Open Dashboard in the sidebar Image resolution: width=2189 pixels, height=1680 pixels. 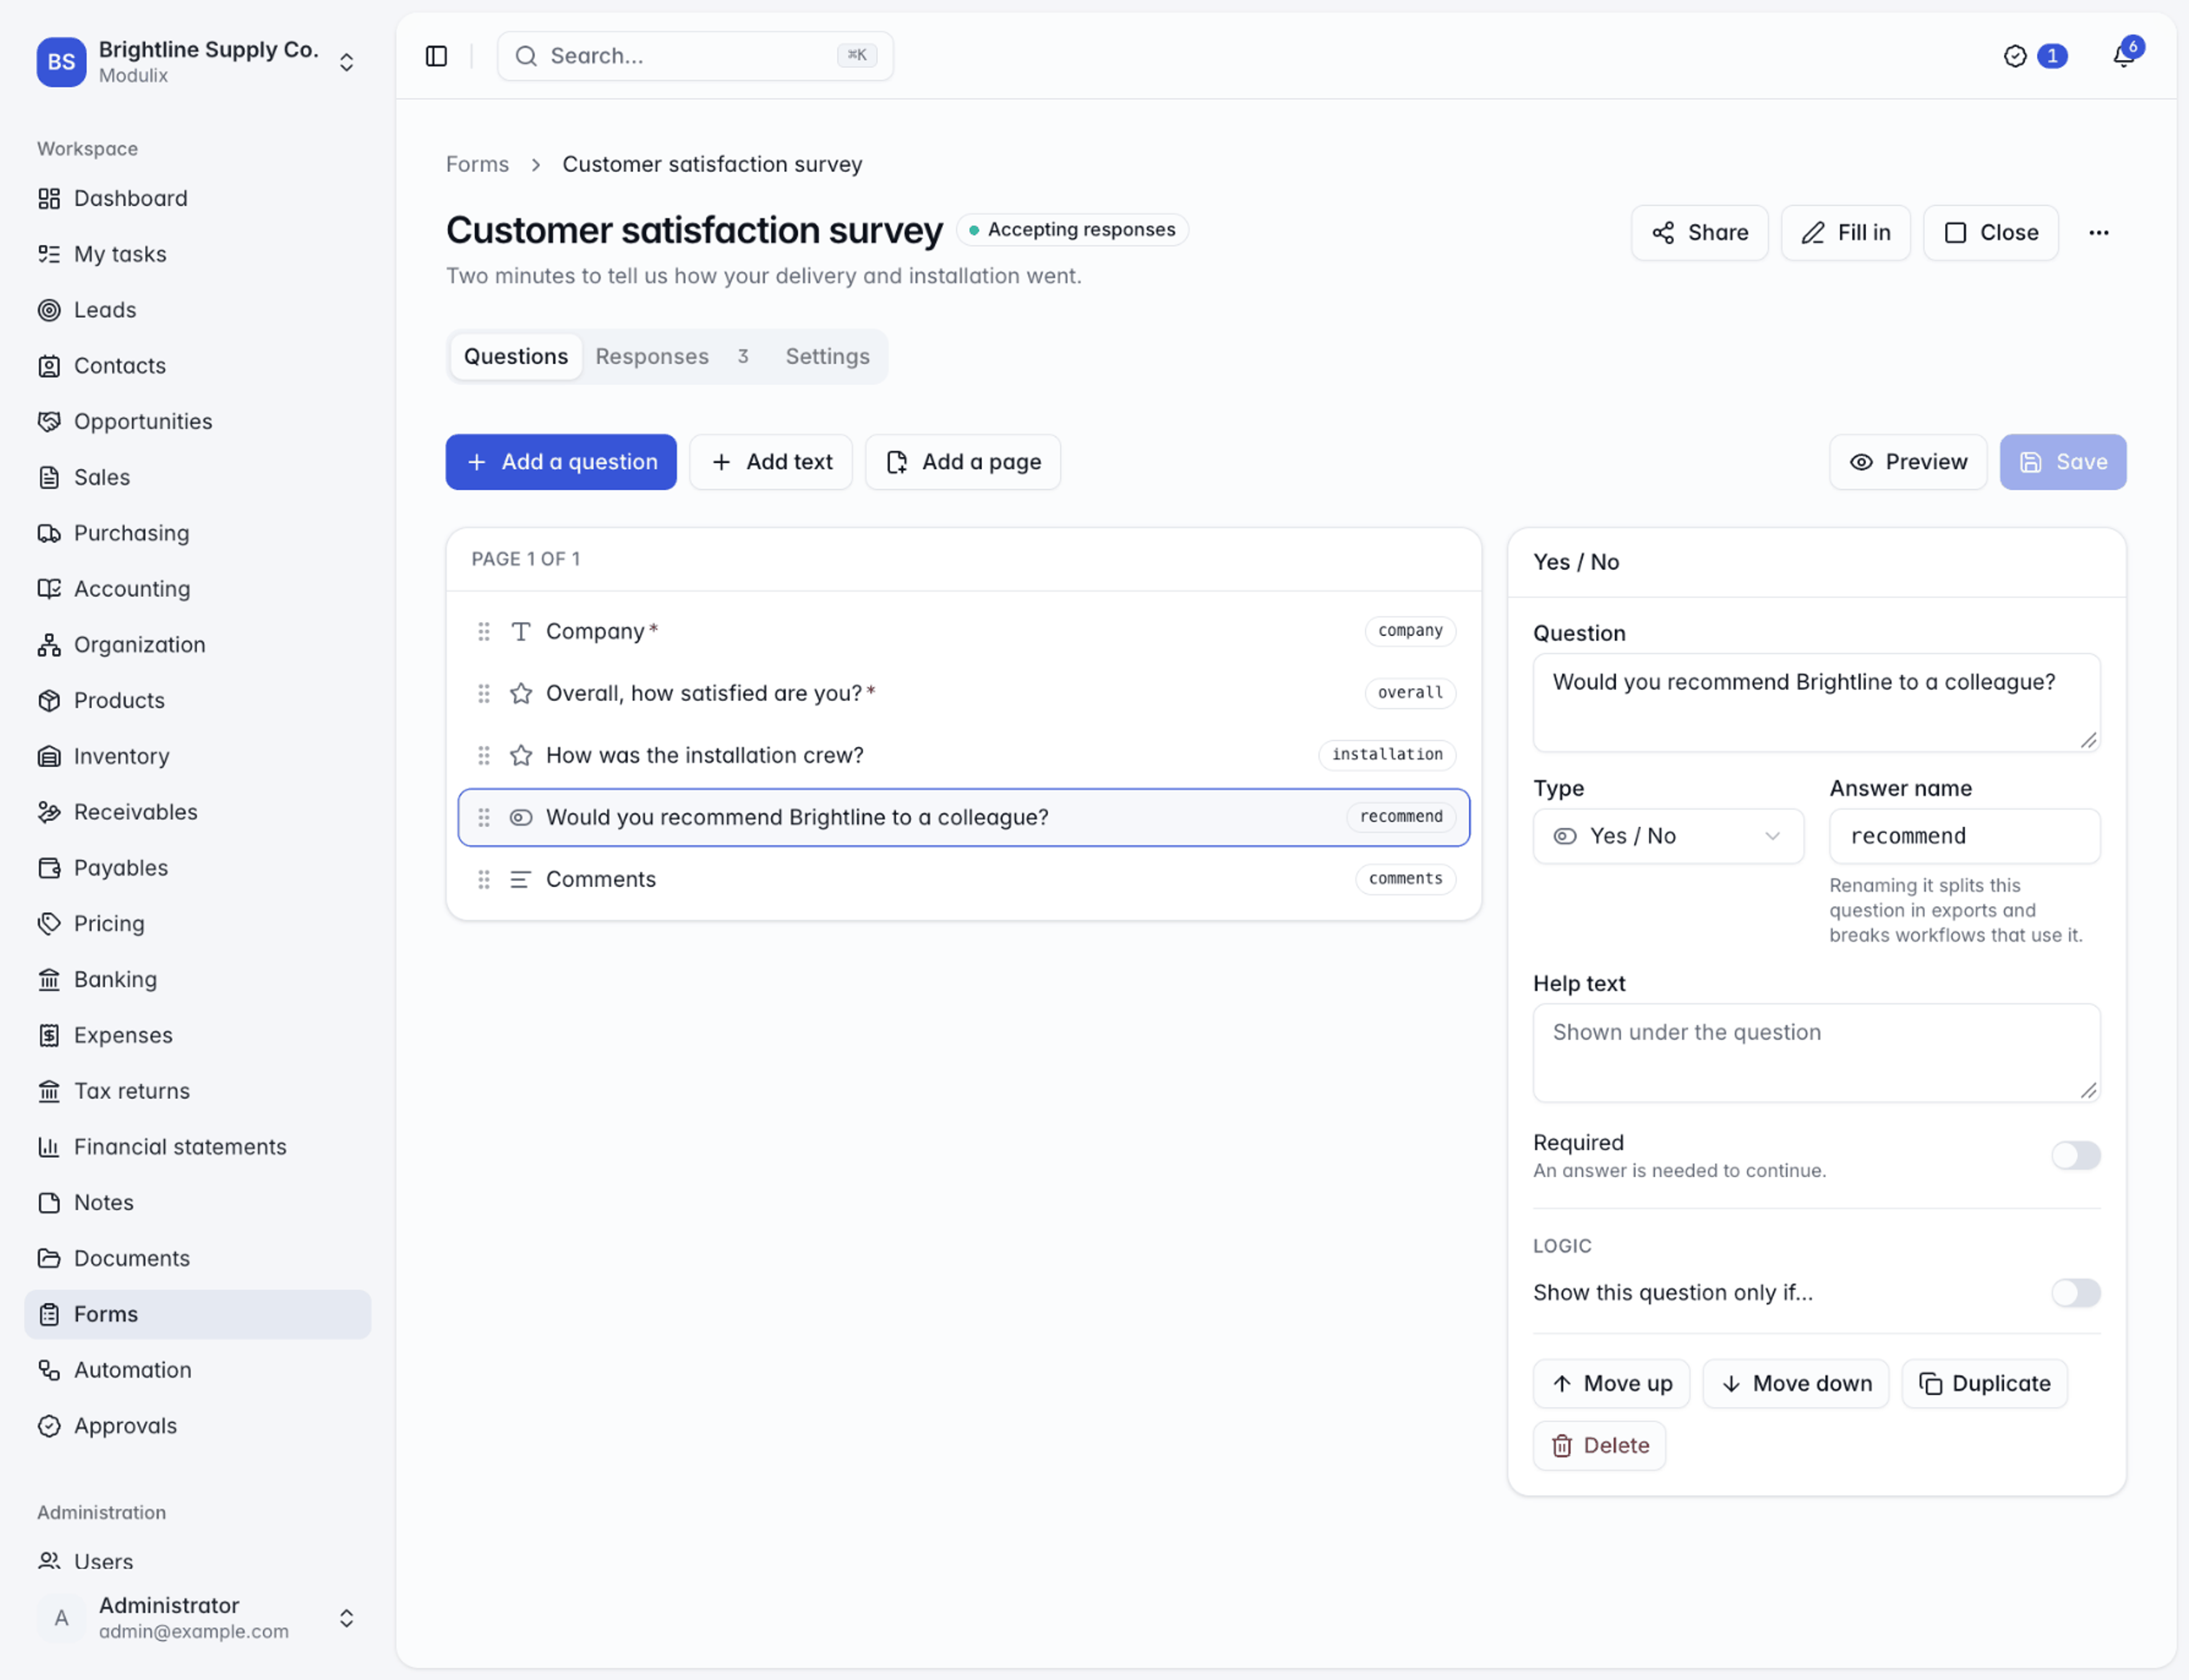coord(198,198)
